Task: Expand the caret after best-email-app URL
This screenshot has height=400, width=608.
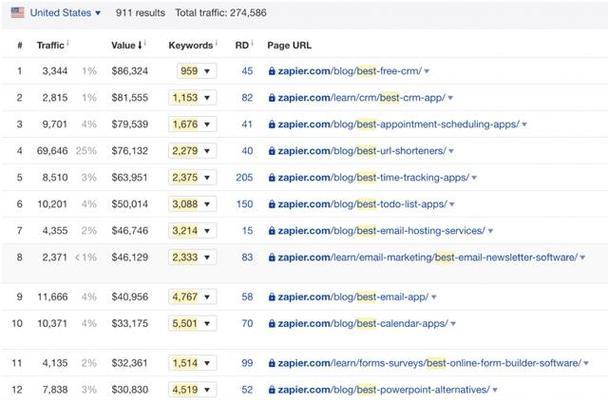Action: [x=434, y=297]
